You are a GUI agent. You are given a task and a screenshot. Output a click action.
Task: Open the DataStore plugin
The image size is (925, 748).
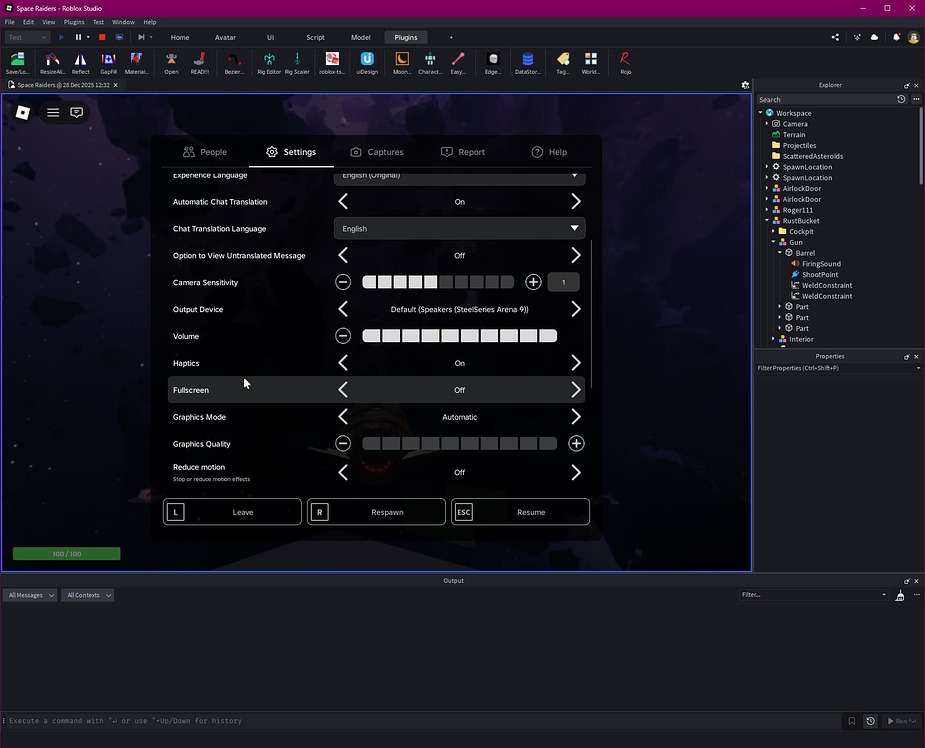528,63
